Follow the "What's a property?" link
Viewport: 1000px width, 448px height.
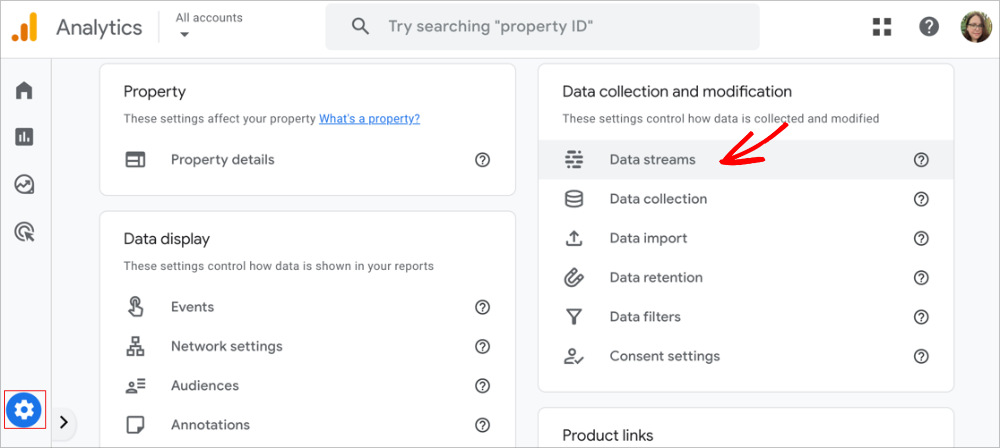pos(369,119)
